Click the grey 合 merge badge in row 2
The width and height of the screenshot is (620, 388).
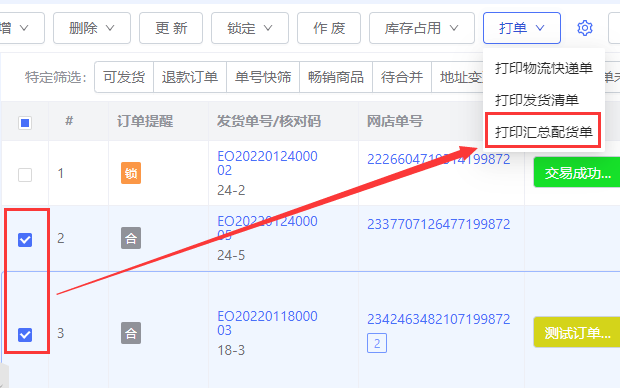[131, 238]
